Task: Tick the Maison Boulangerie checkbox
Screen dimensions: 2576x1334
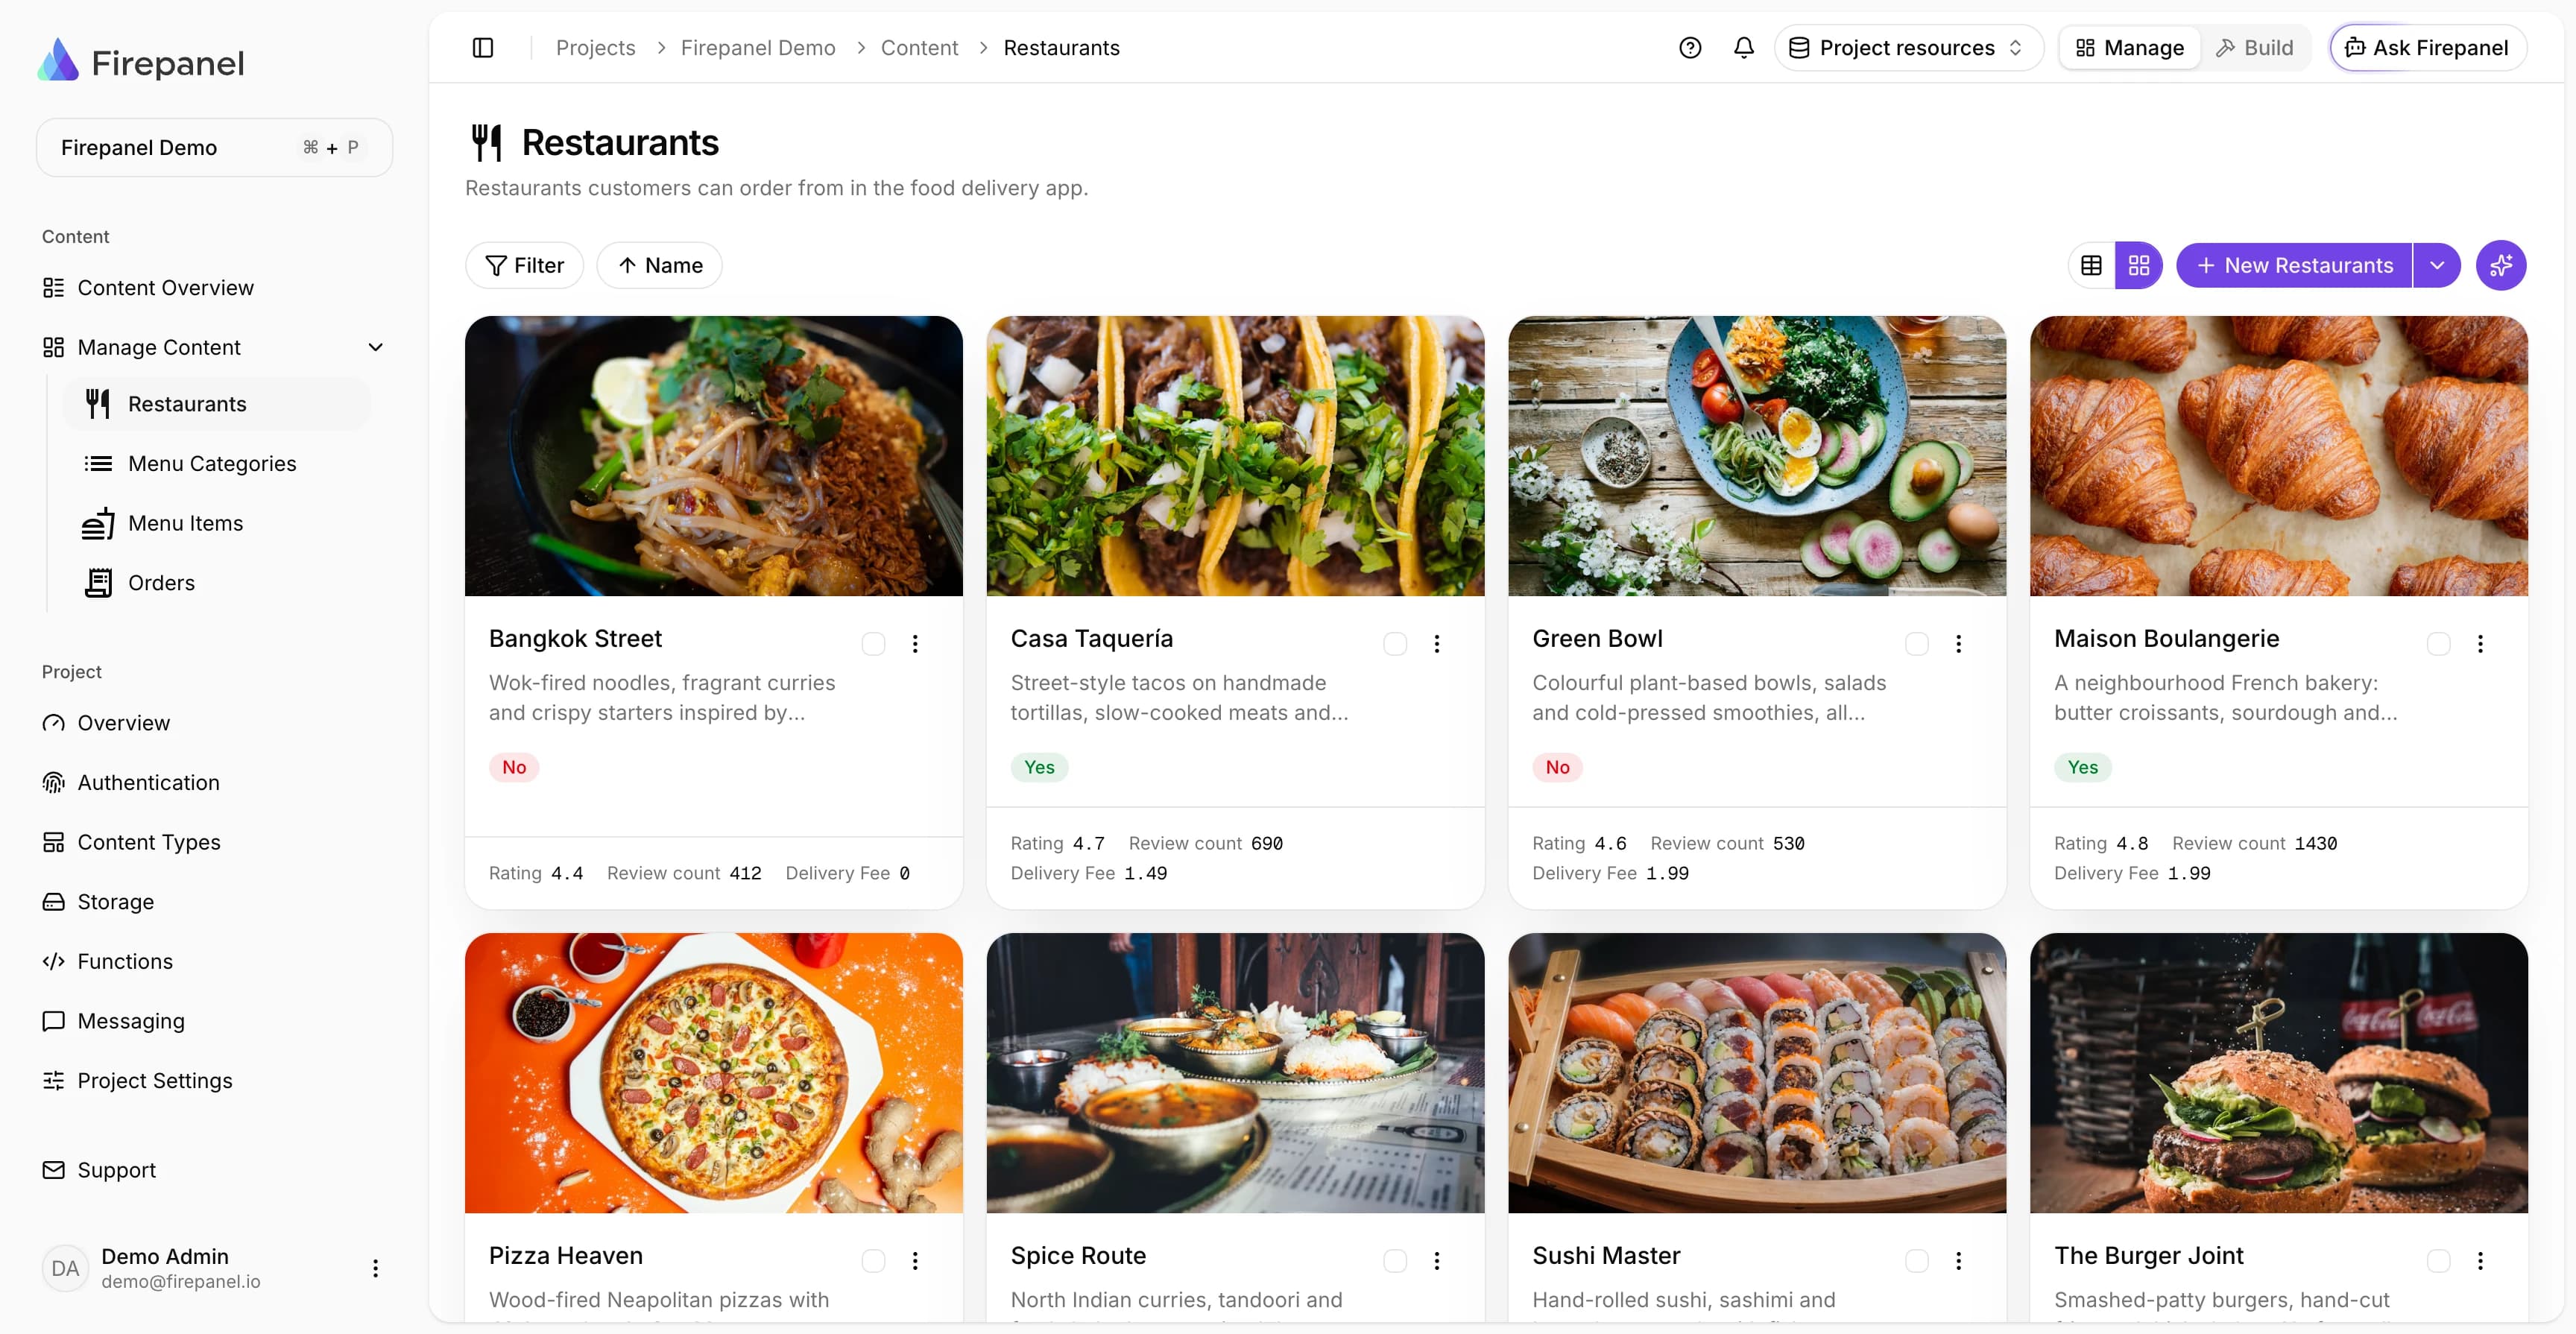Action: 2439,644
